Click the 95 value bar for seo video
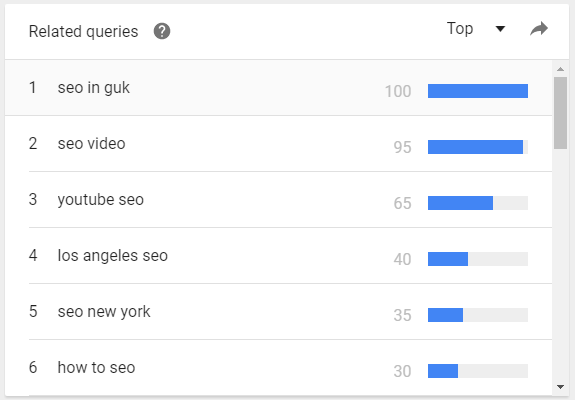575x400 pixels. point(478,147)
